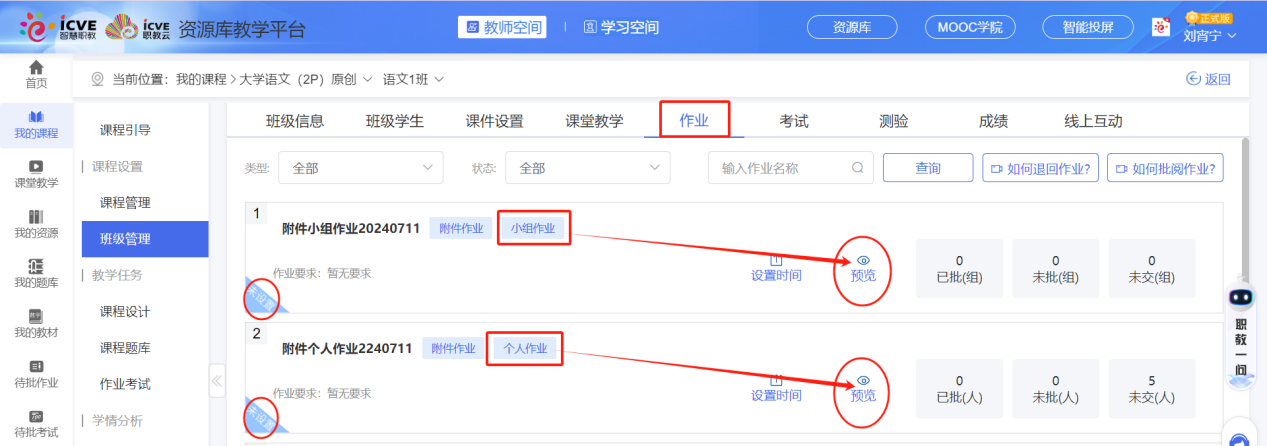Click the 输入作业名称 search input
The width and height of the screenshot is (1267, 446).
(x=780, y=168)
